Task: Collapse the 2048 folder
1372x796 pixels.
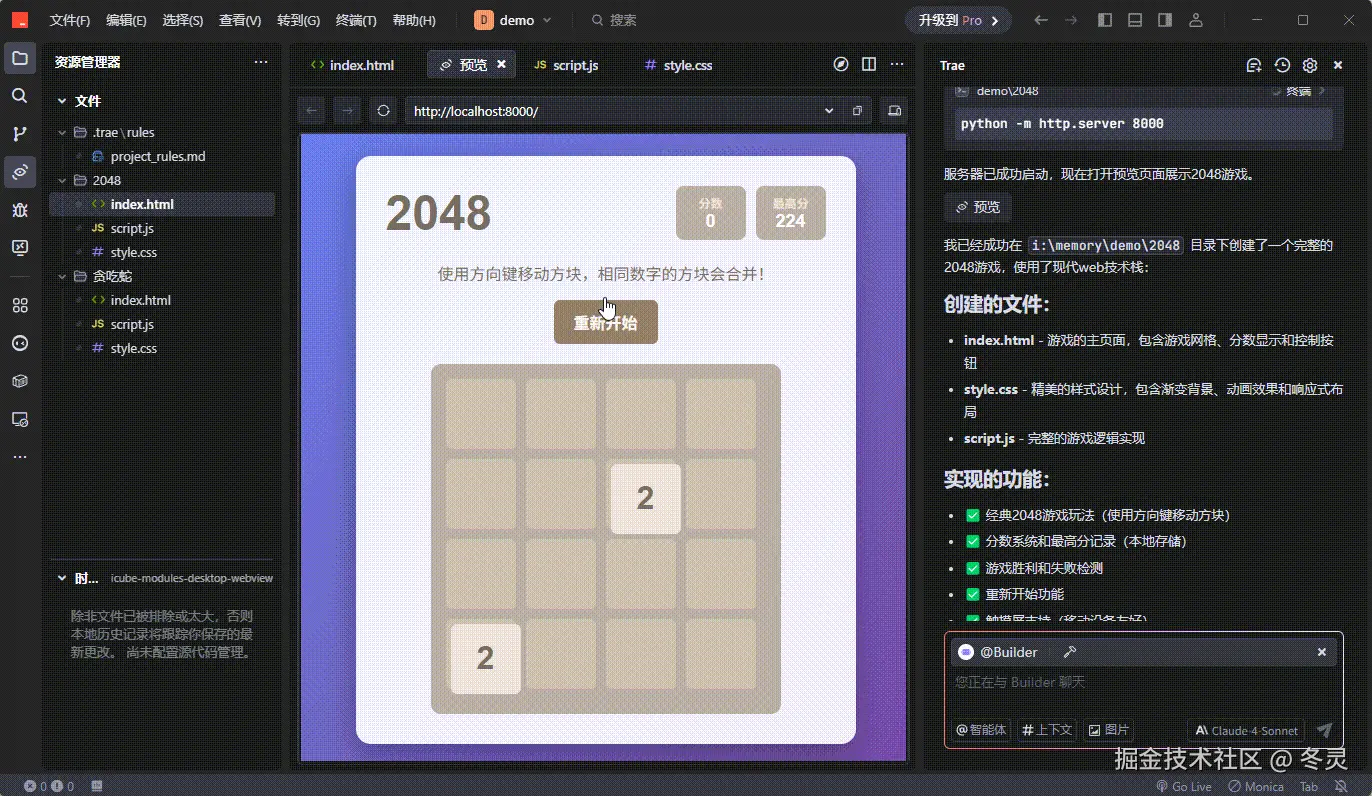Action: 62,180
